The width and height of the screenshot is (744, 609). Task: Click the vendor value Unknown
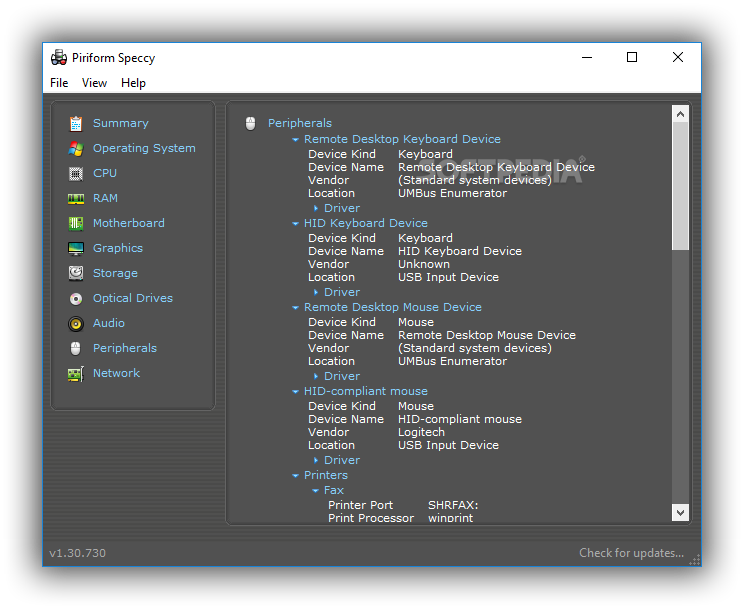click(x=424, y=264)
